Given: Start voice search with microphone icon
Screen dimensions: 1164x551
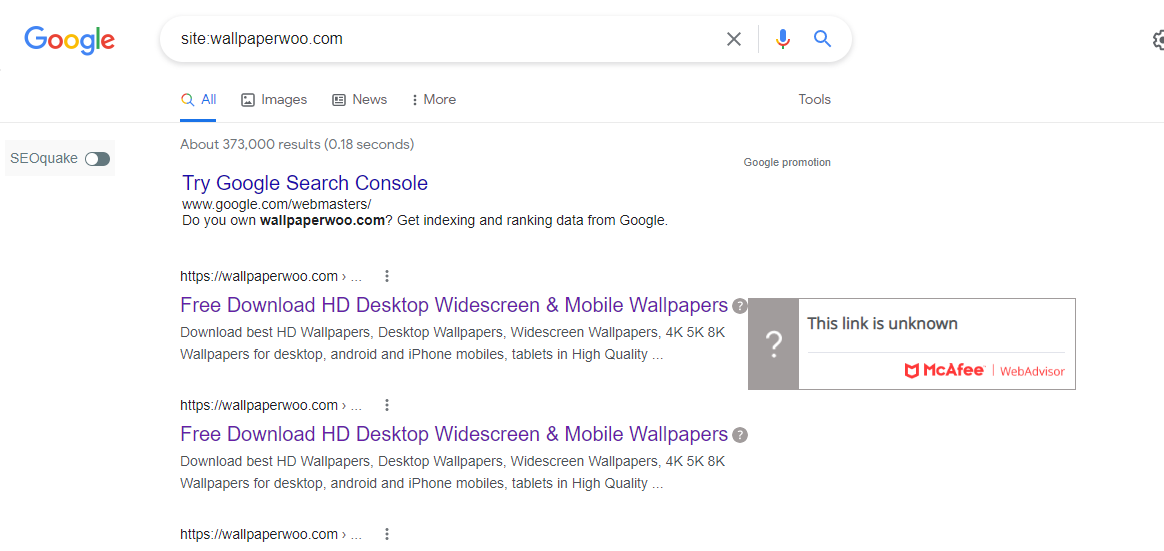Looking at the screenshot, I should tap(782, 39).
